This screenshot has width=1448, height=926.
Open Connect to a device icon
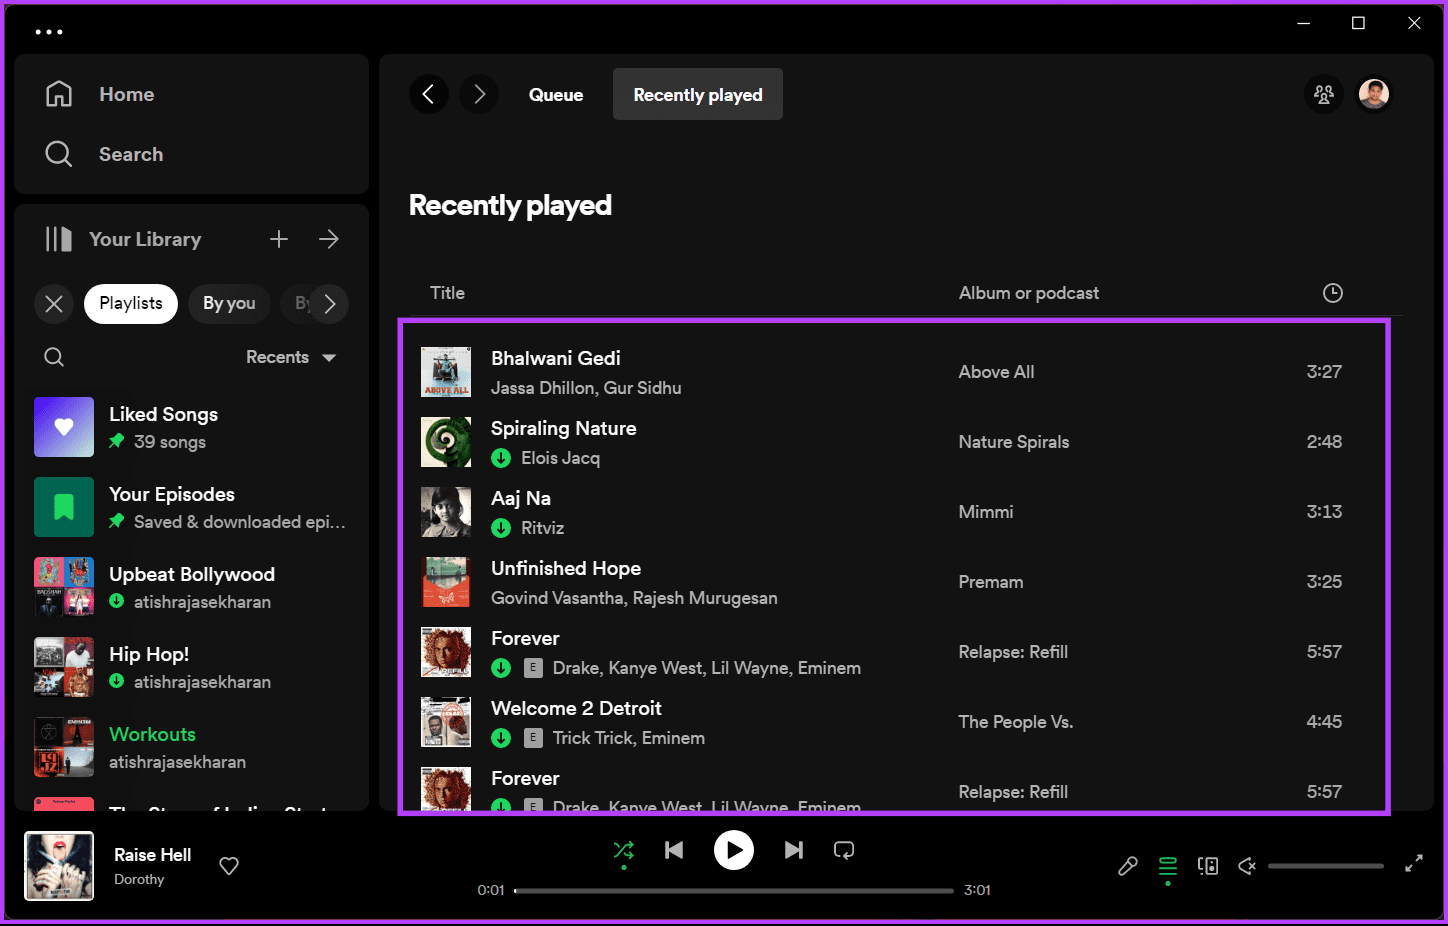[x=1208, y=866]
